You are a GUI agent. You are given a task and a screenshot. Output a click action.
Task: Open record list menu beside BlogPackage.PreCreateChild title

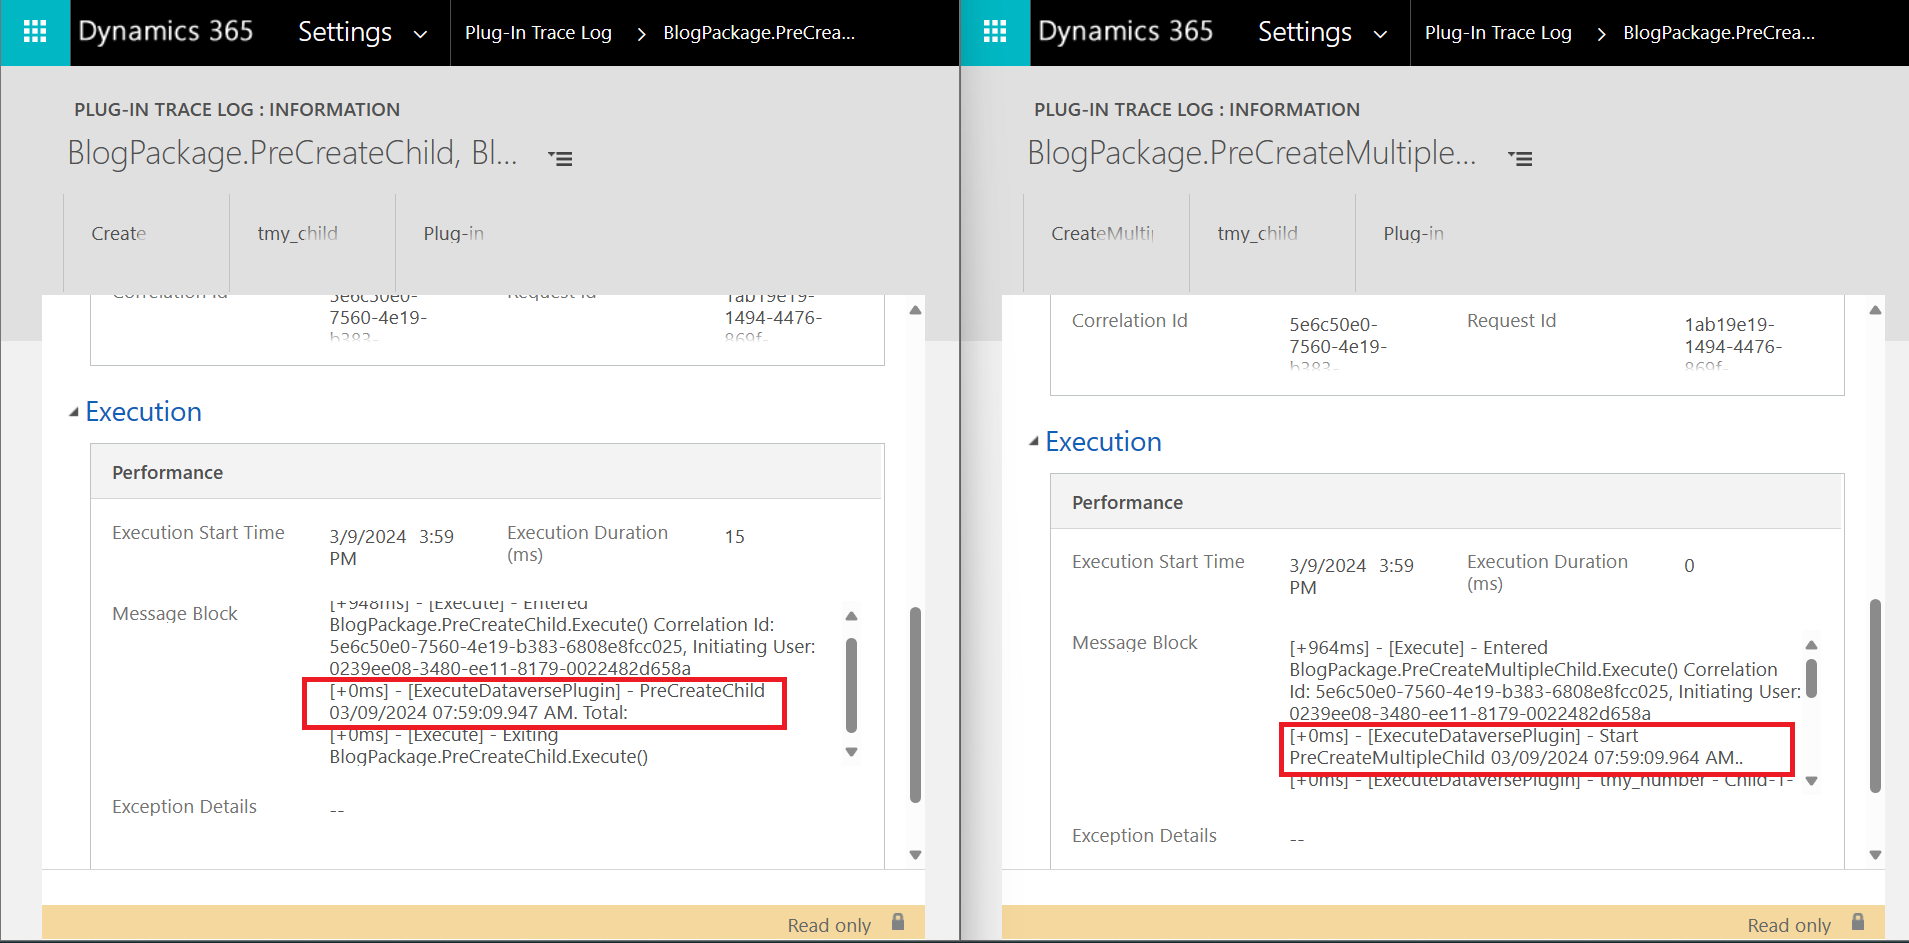coord(560,158)
